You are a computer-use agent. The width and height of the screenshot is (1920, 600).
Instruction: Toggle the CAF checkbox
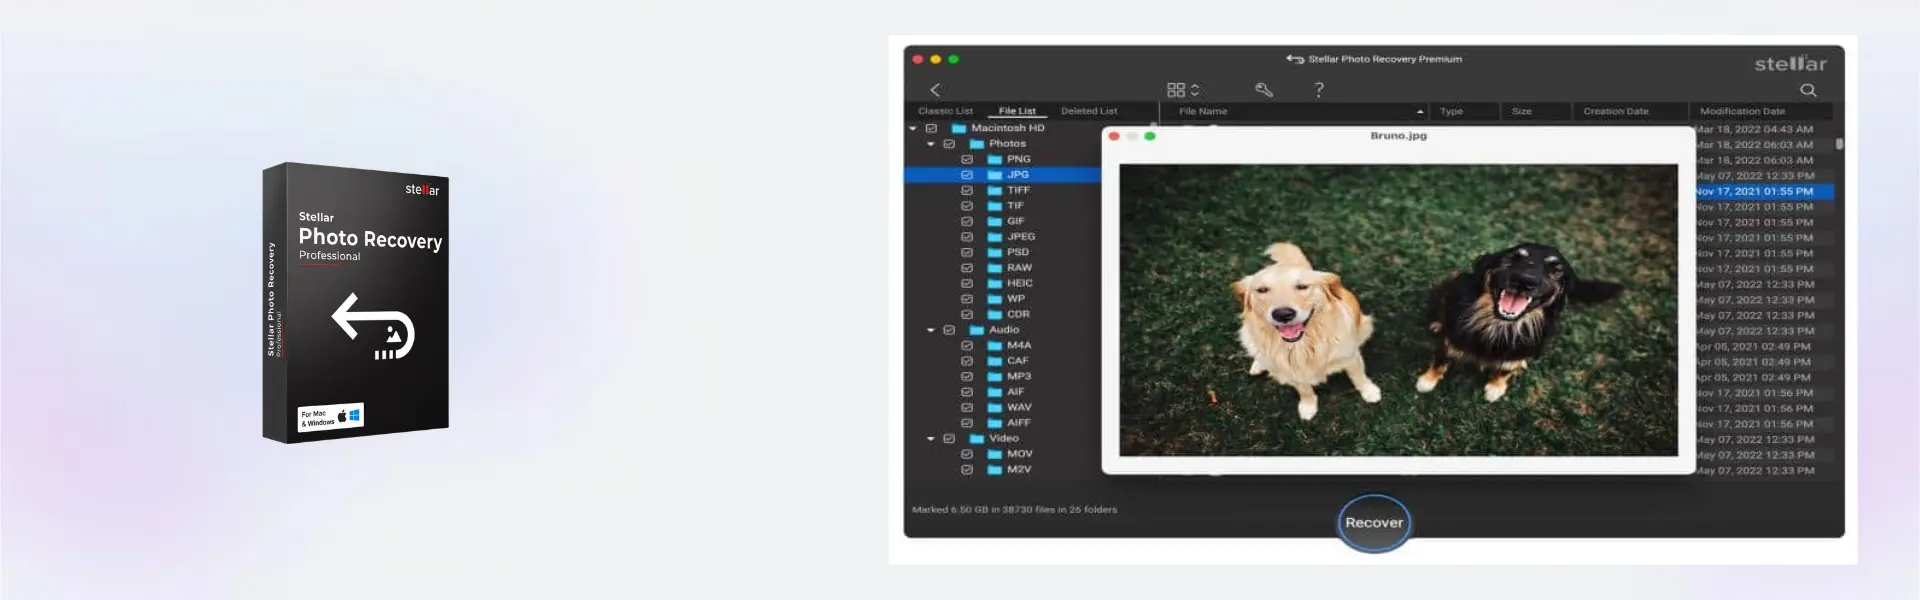[x=967, y=361]
